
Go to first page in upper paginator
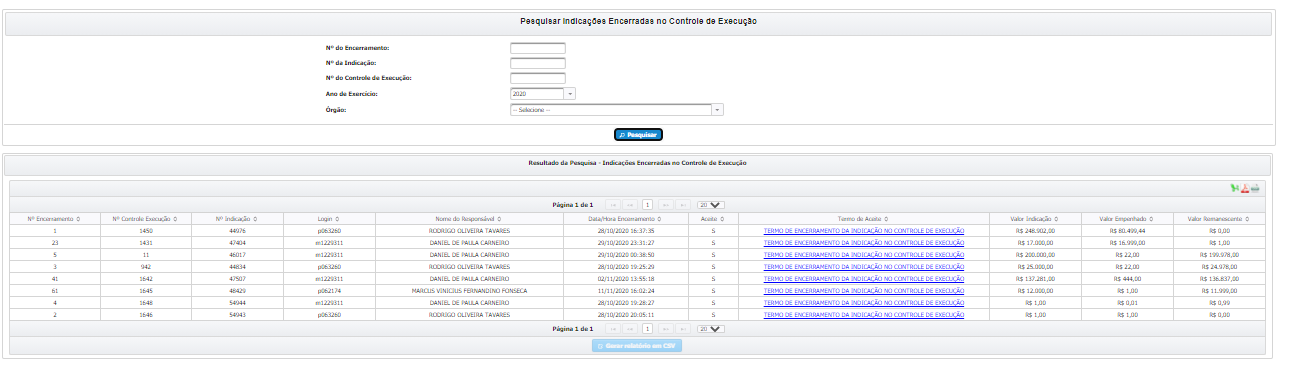pos(613,204)
